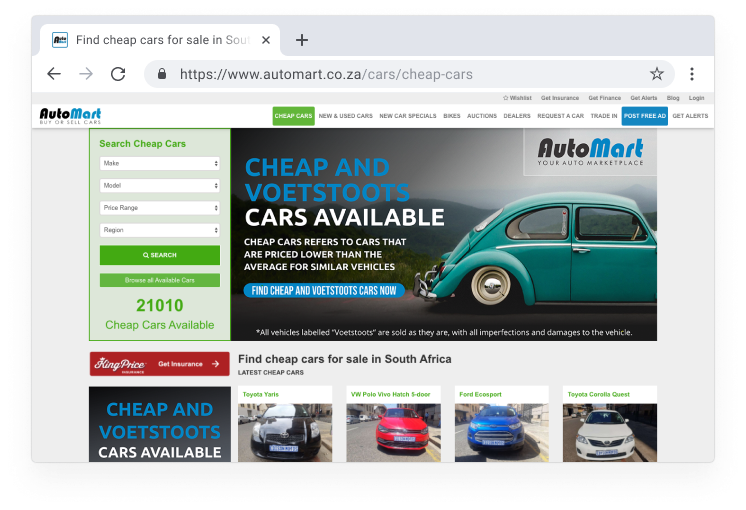Click the blue Ford Ecosport photo

(502, 433)
